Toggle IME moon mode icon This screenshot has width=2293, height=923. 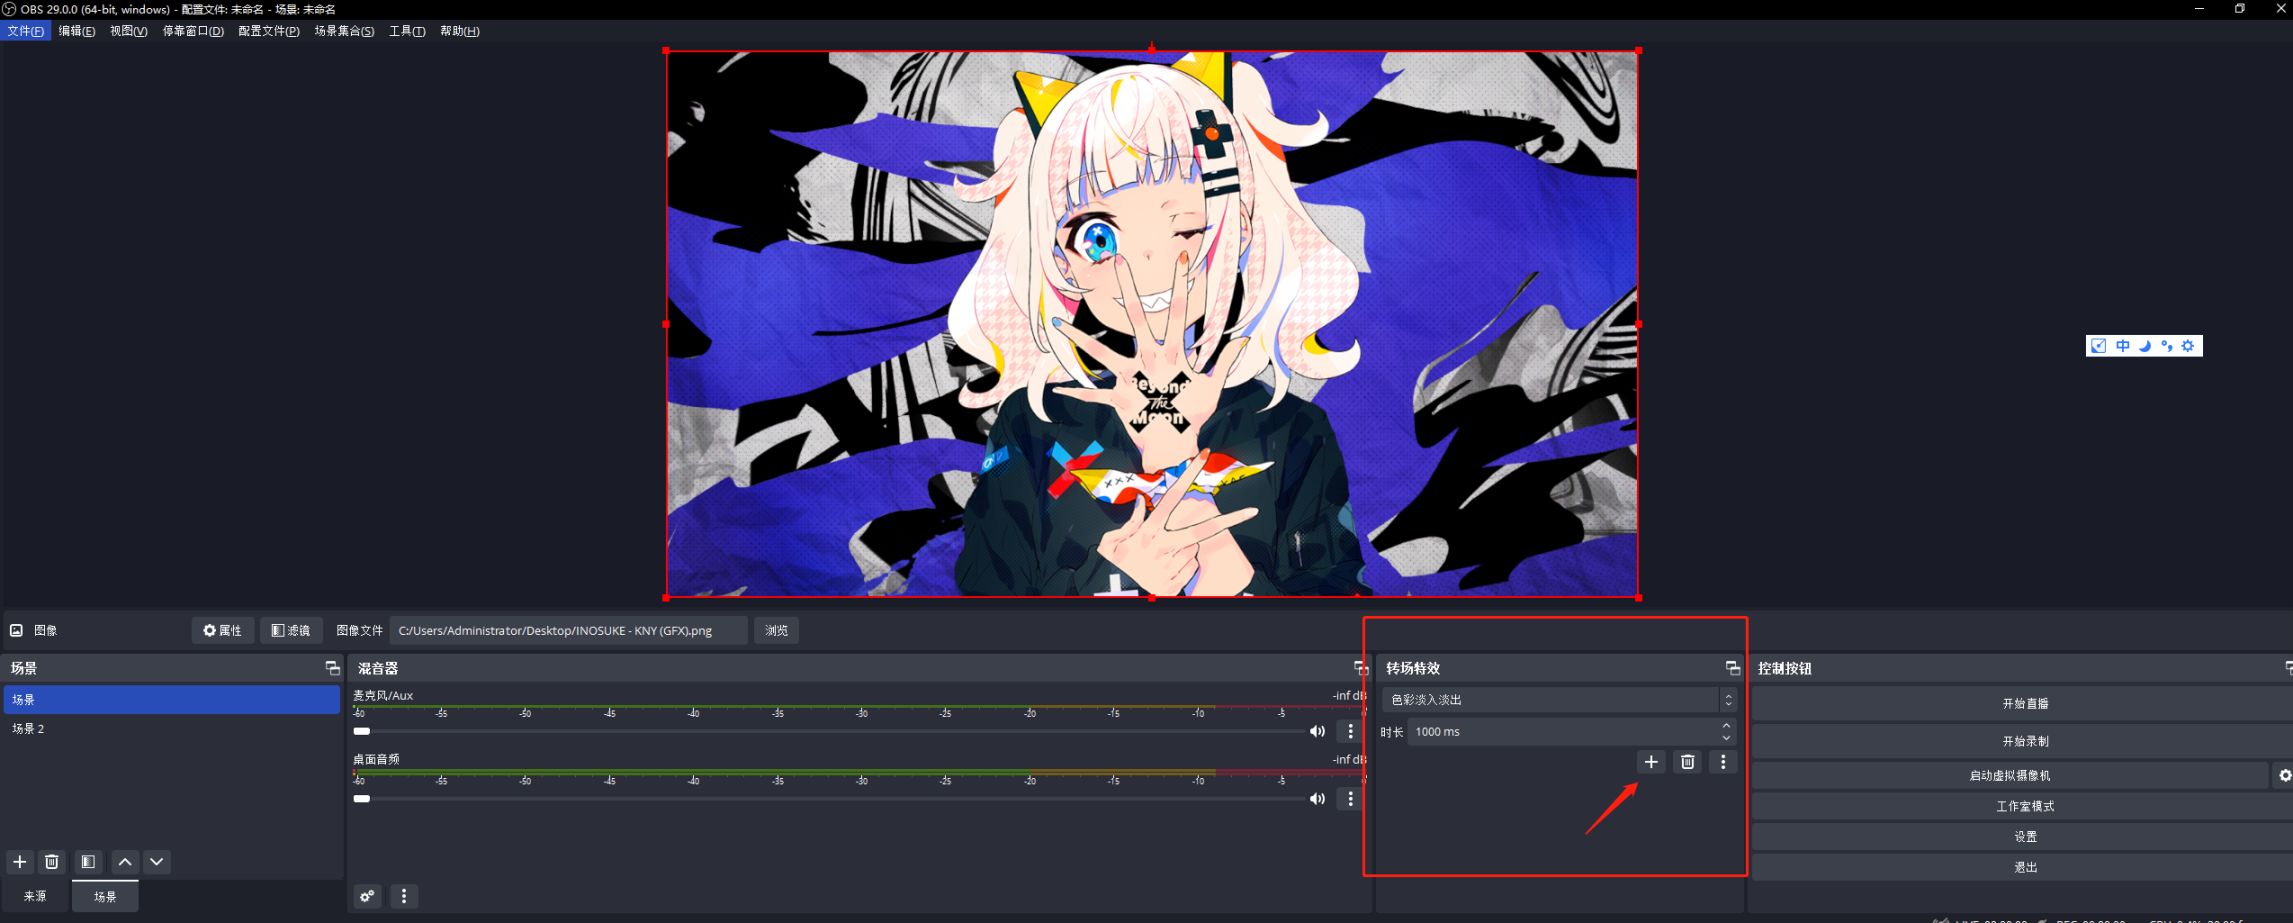(2144, 346)
